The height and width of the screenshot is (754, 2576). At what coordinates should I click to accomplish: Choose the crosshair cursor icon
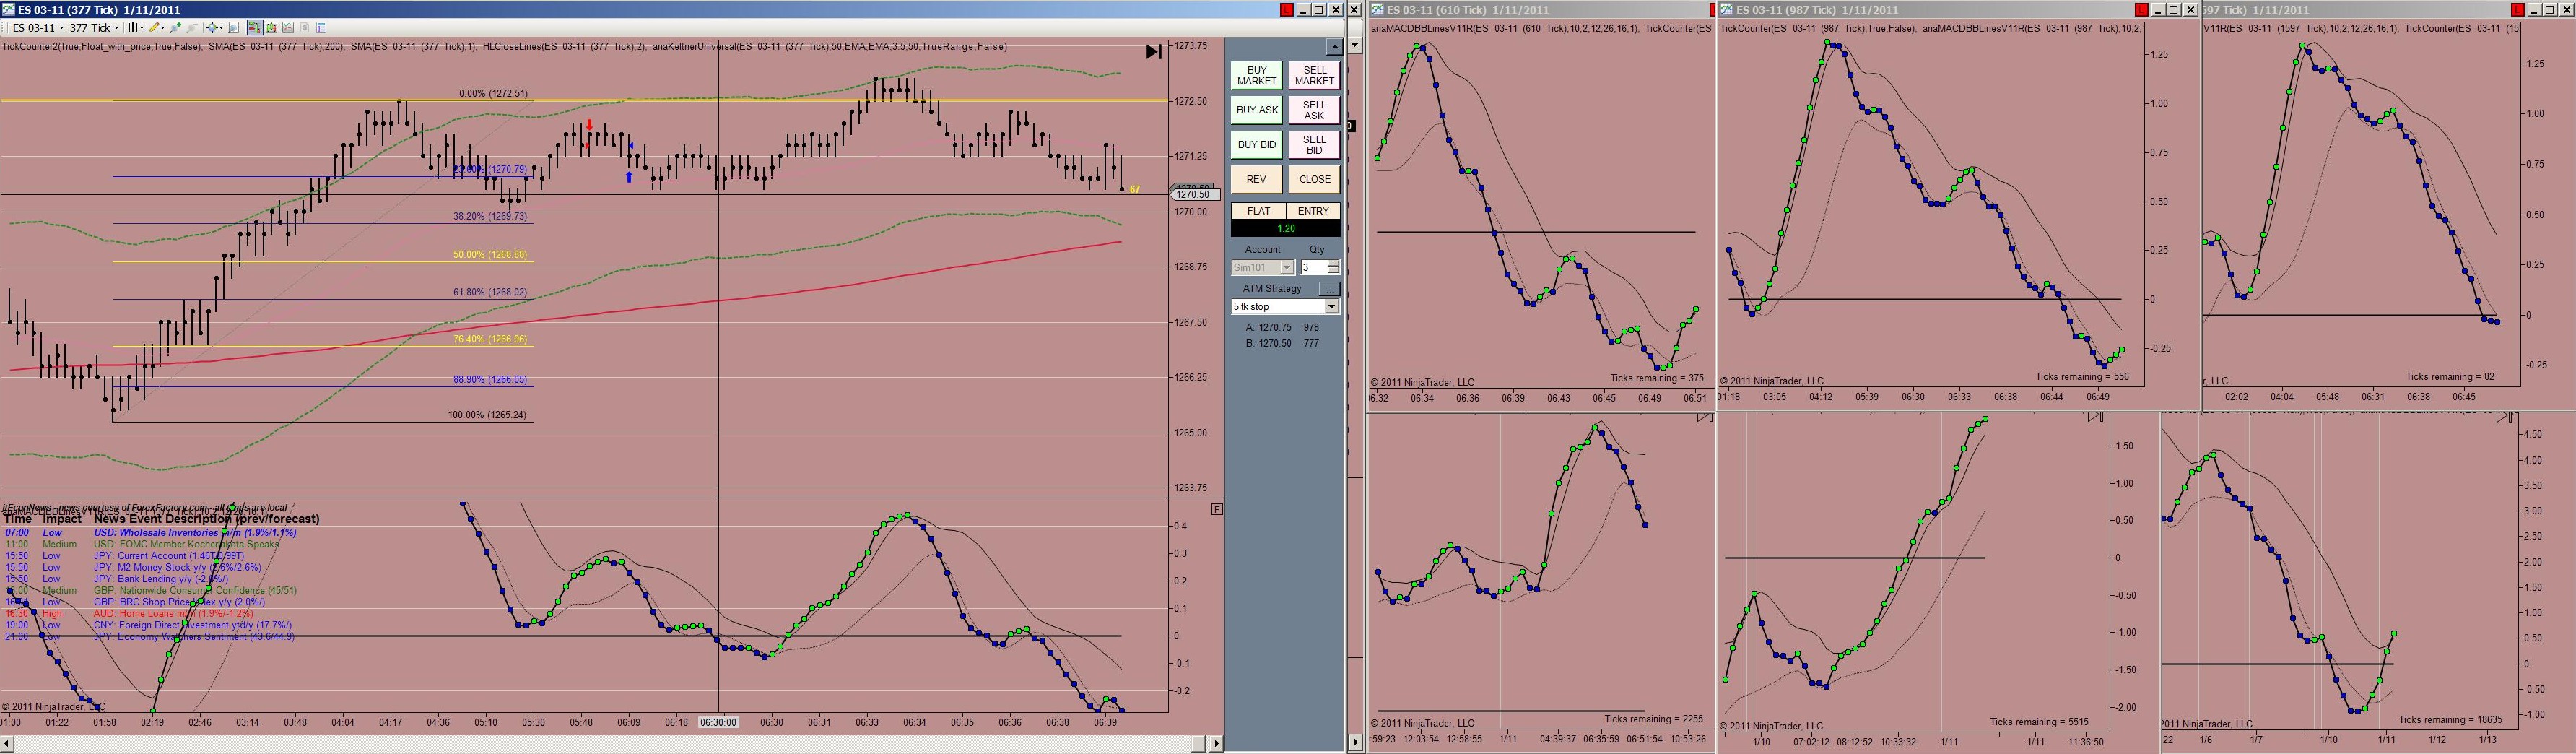click(214, 28)
